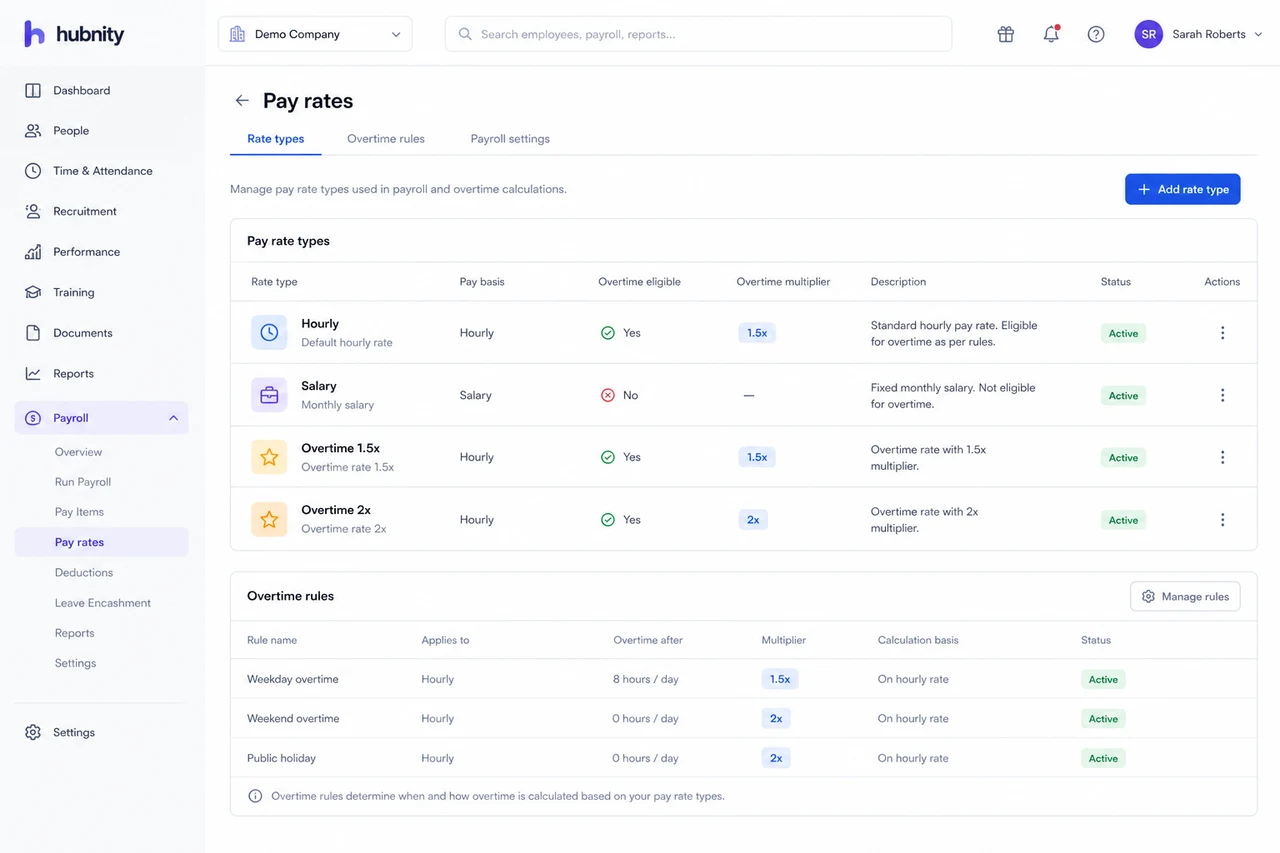Screen dimensions: 1280x853
Task: Click the SR user avatar
Action: tap(1149, 34)
